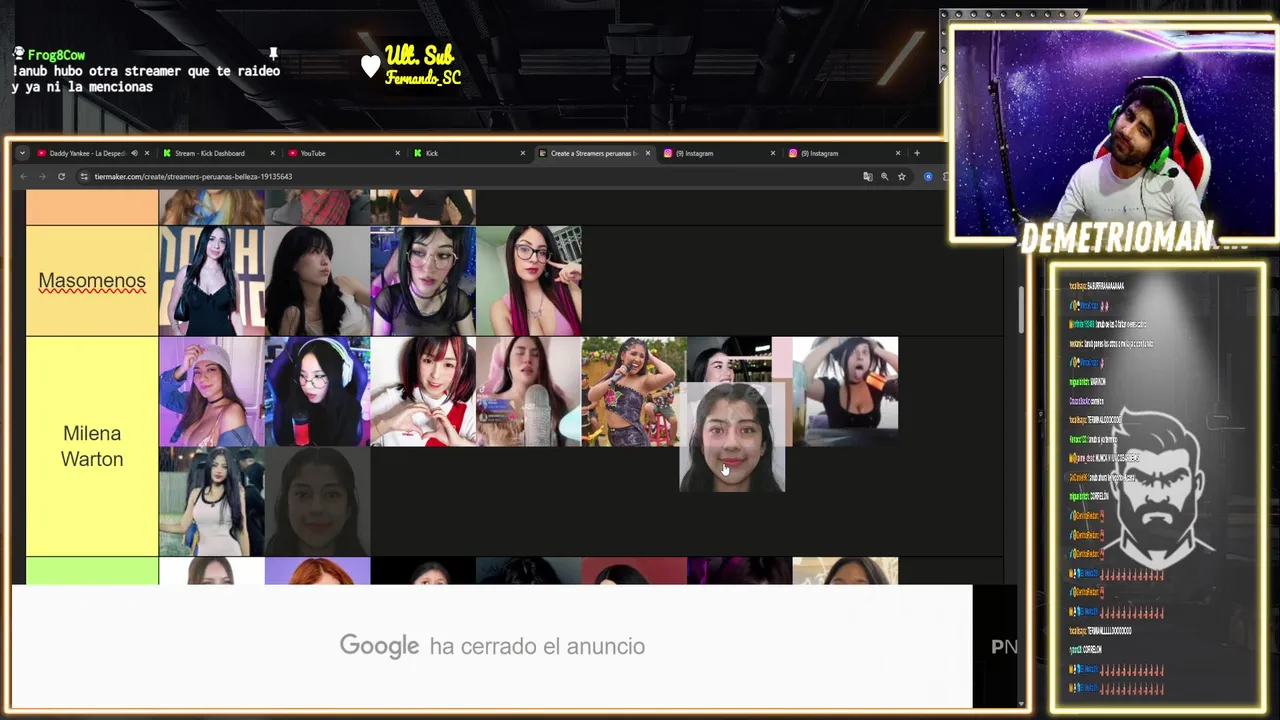This screenshot has height=720, width=1280.
Task: Open the zoom magnifier icon in address bar
Action: [884, 177]
